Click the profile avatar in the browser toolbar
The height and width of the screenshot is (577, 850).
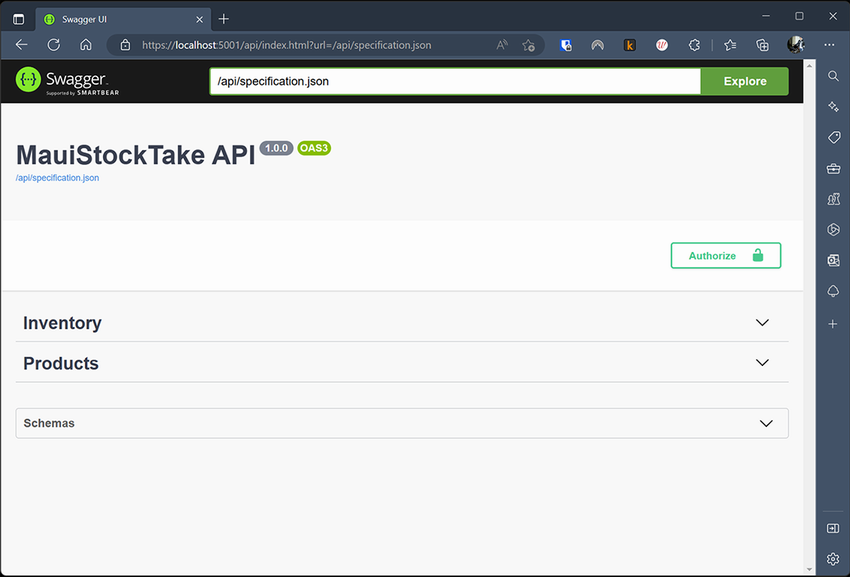coord(795,44)
